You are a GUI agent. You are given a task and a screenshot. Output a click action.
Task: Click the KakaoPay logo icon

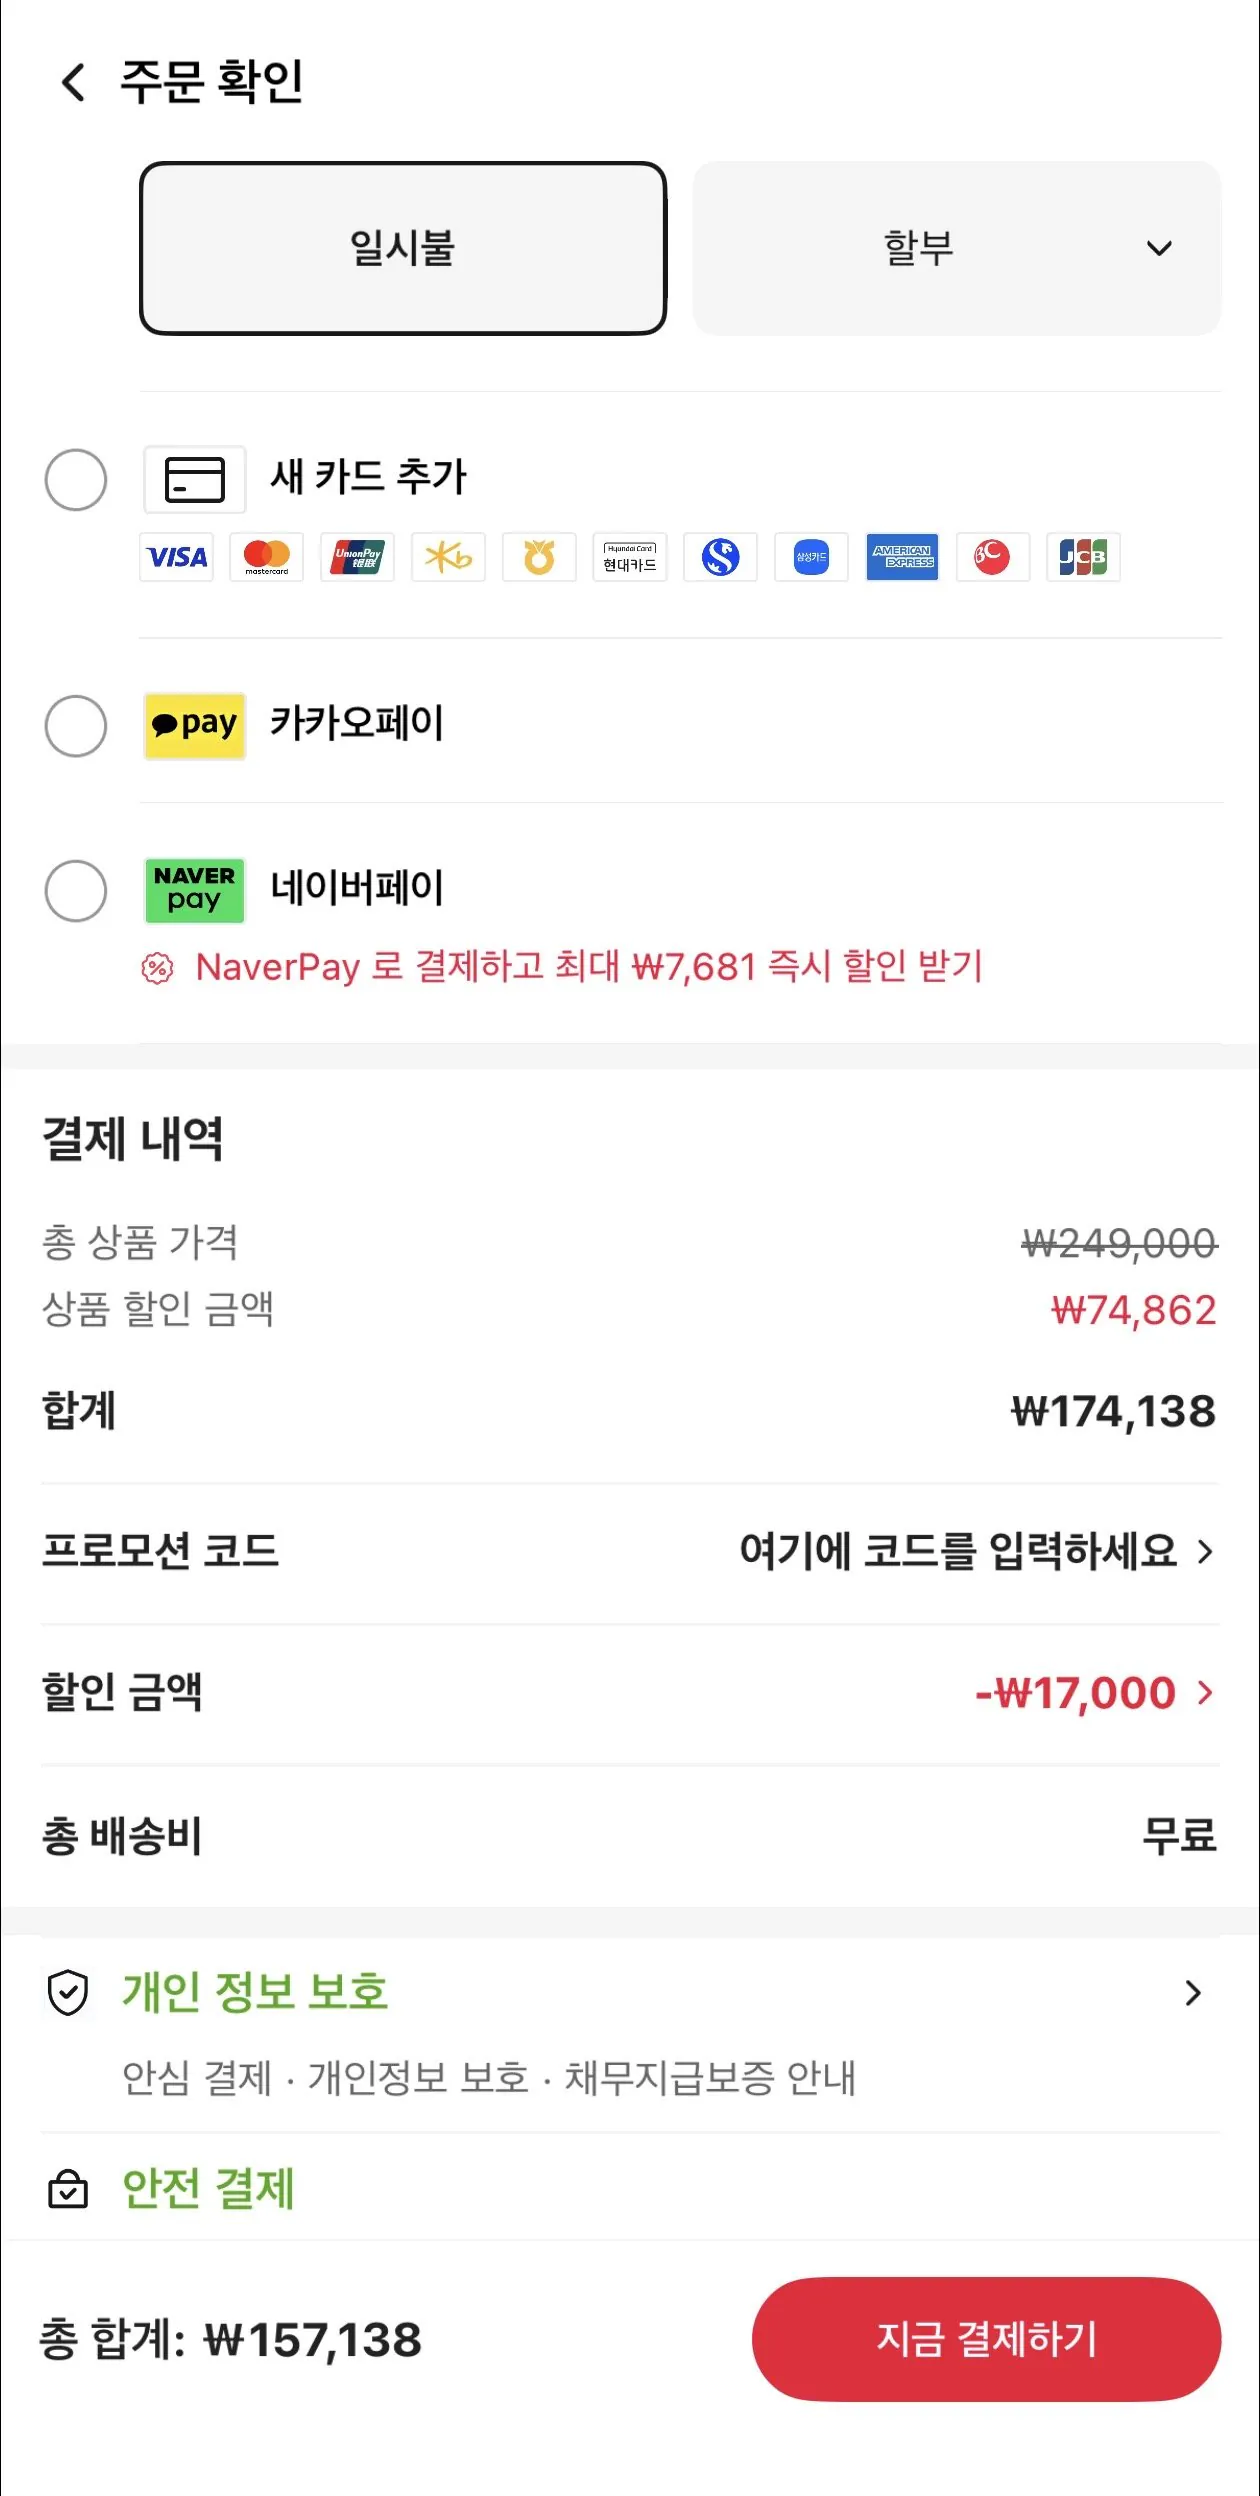195,726
